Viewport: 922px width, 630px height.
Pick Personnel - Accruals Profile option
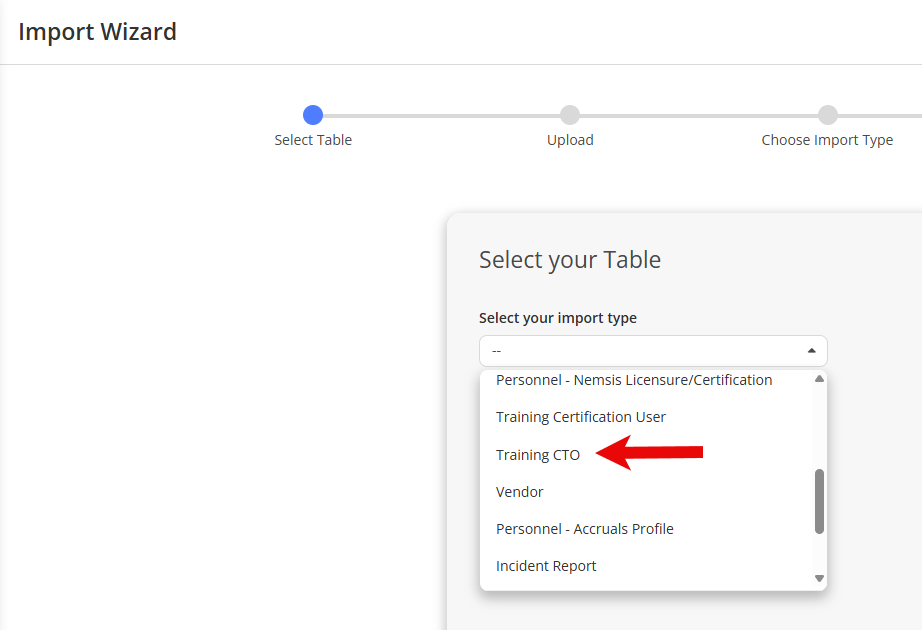point(646,529)
